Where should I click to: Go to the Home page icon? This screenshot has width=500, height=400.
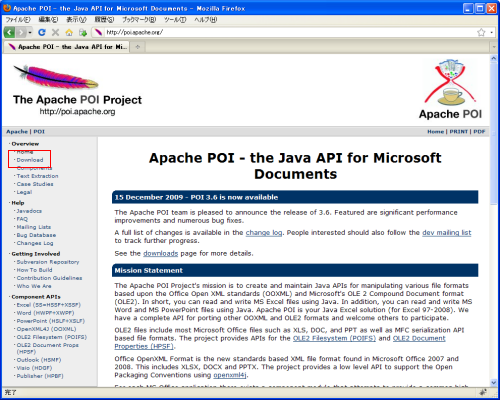(69, 32)
